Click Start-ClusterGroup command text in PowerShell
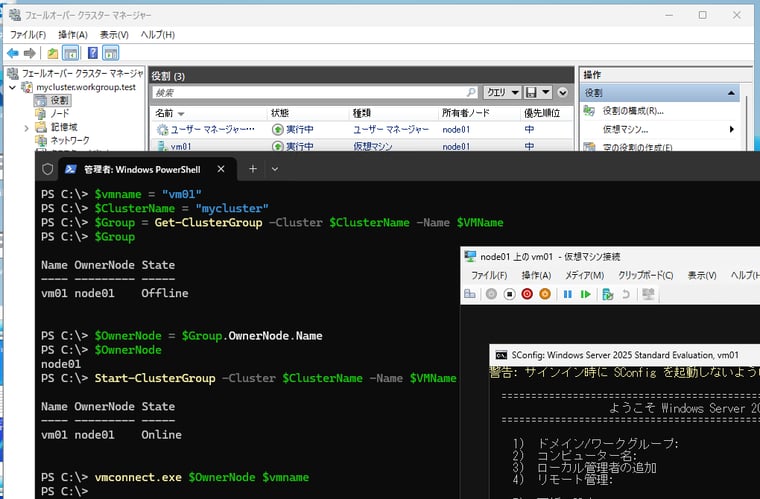 [155, 378]
